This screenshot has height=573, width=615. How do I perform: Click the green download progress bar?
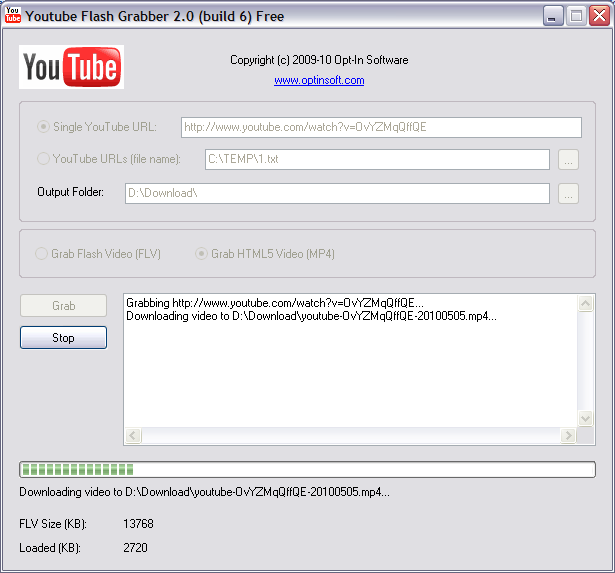[x=308, y=469]
